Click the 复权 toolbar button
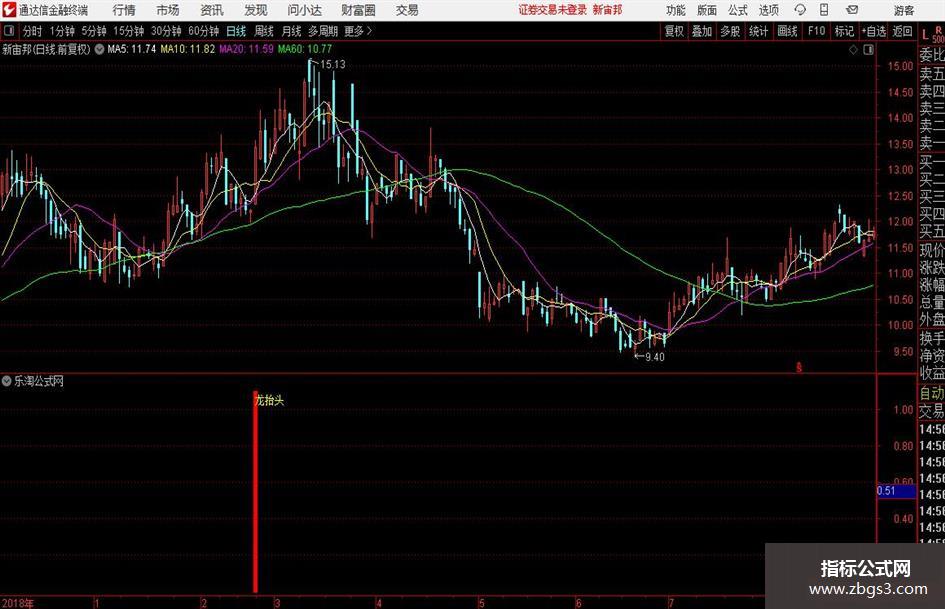Image resolution: width=945 pixels, height=609 pixels. pyautogui.click(x=674, y=31)
